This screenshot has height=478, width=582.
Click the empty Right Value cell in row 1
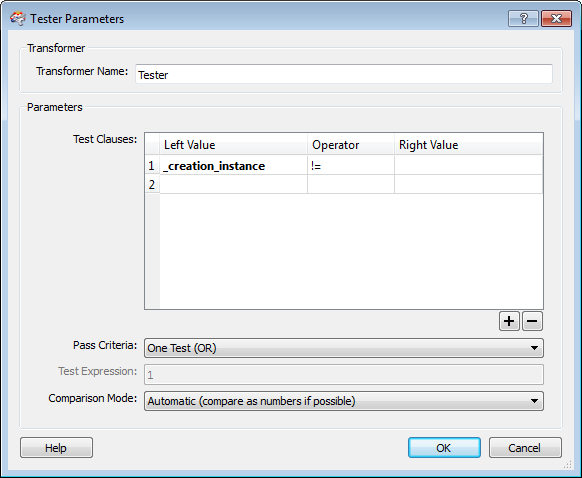[x=469, y=165]
